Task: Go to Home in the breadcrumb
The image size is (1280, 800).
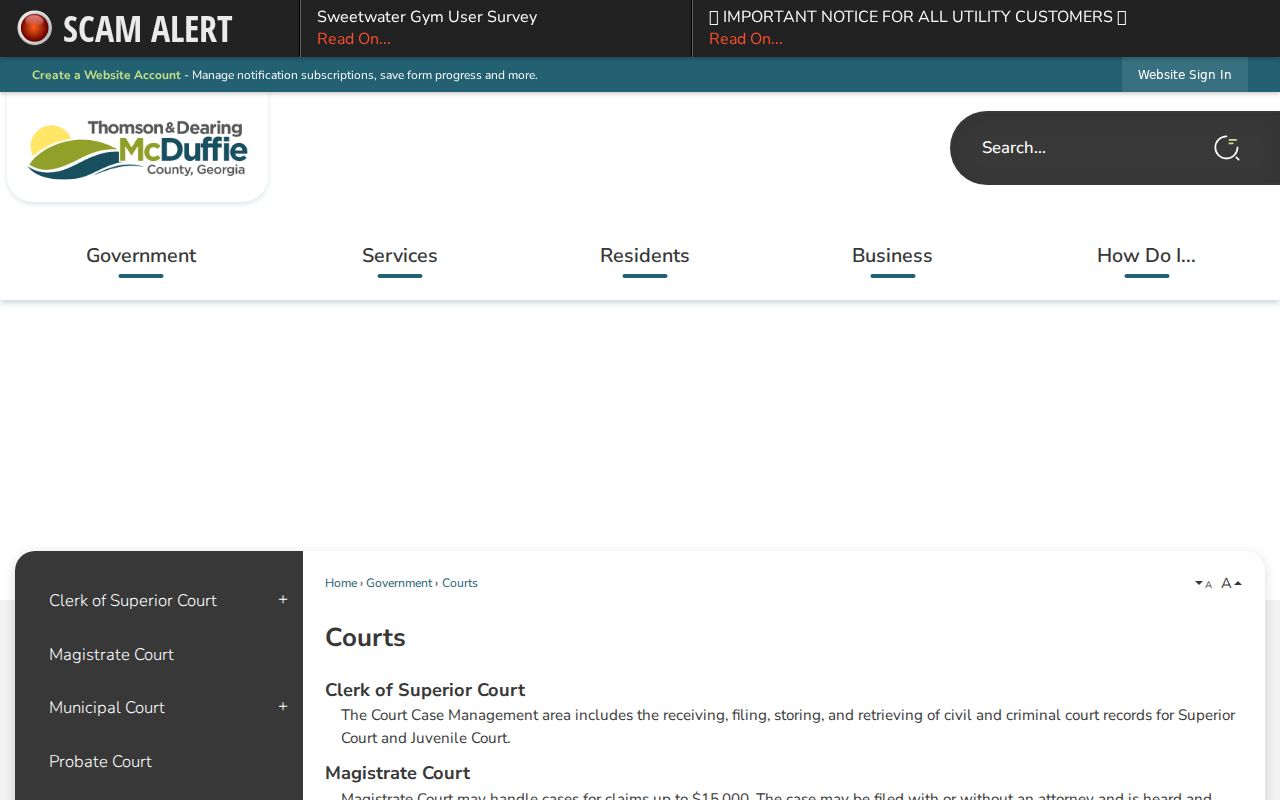Action: click(x=341, y=583)
